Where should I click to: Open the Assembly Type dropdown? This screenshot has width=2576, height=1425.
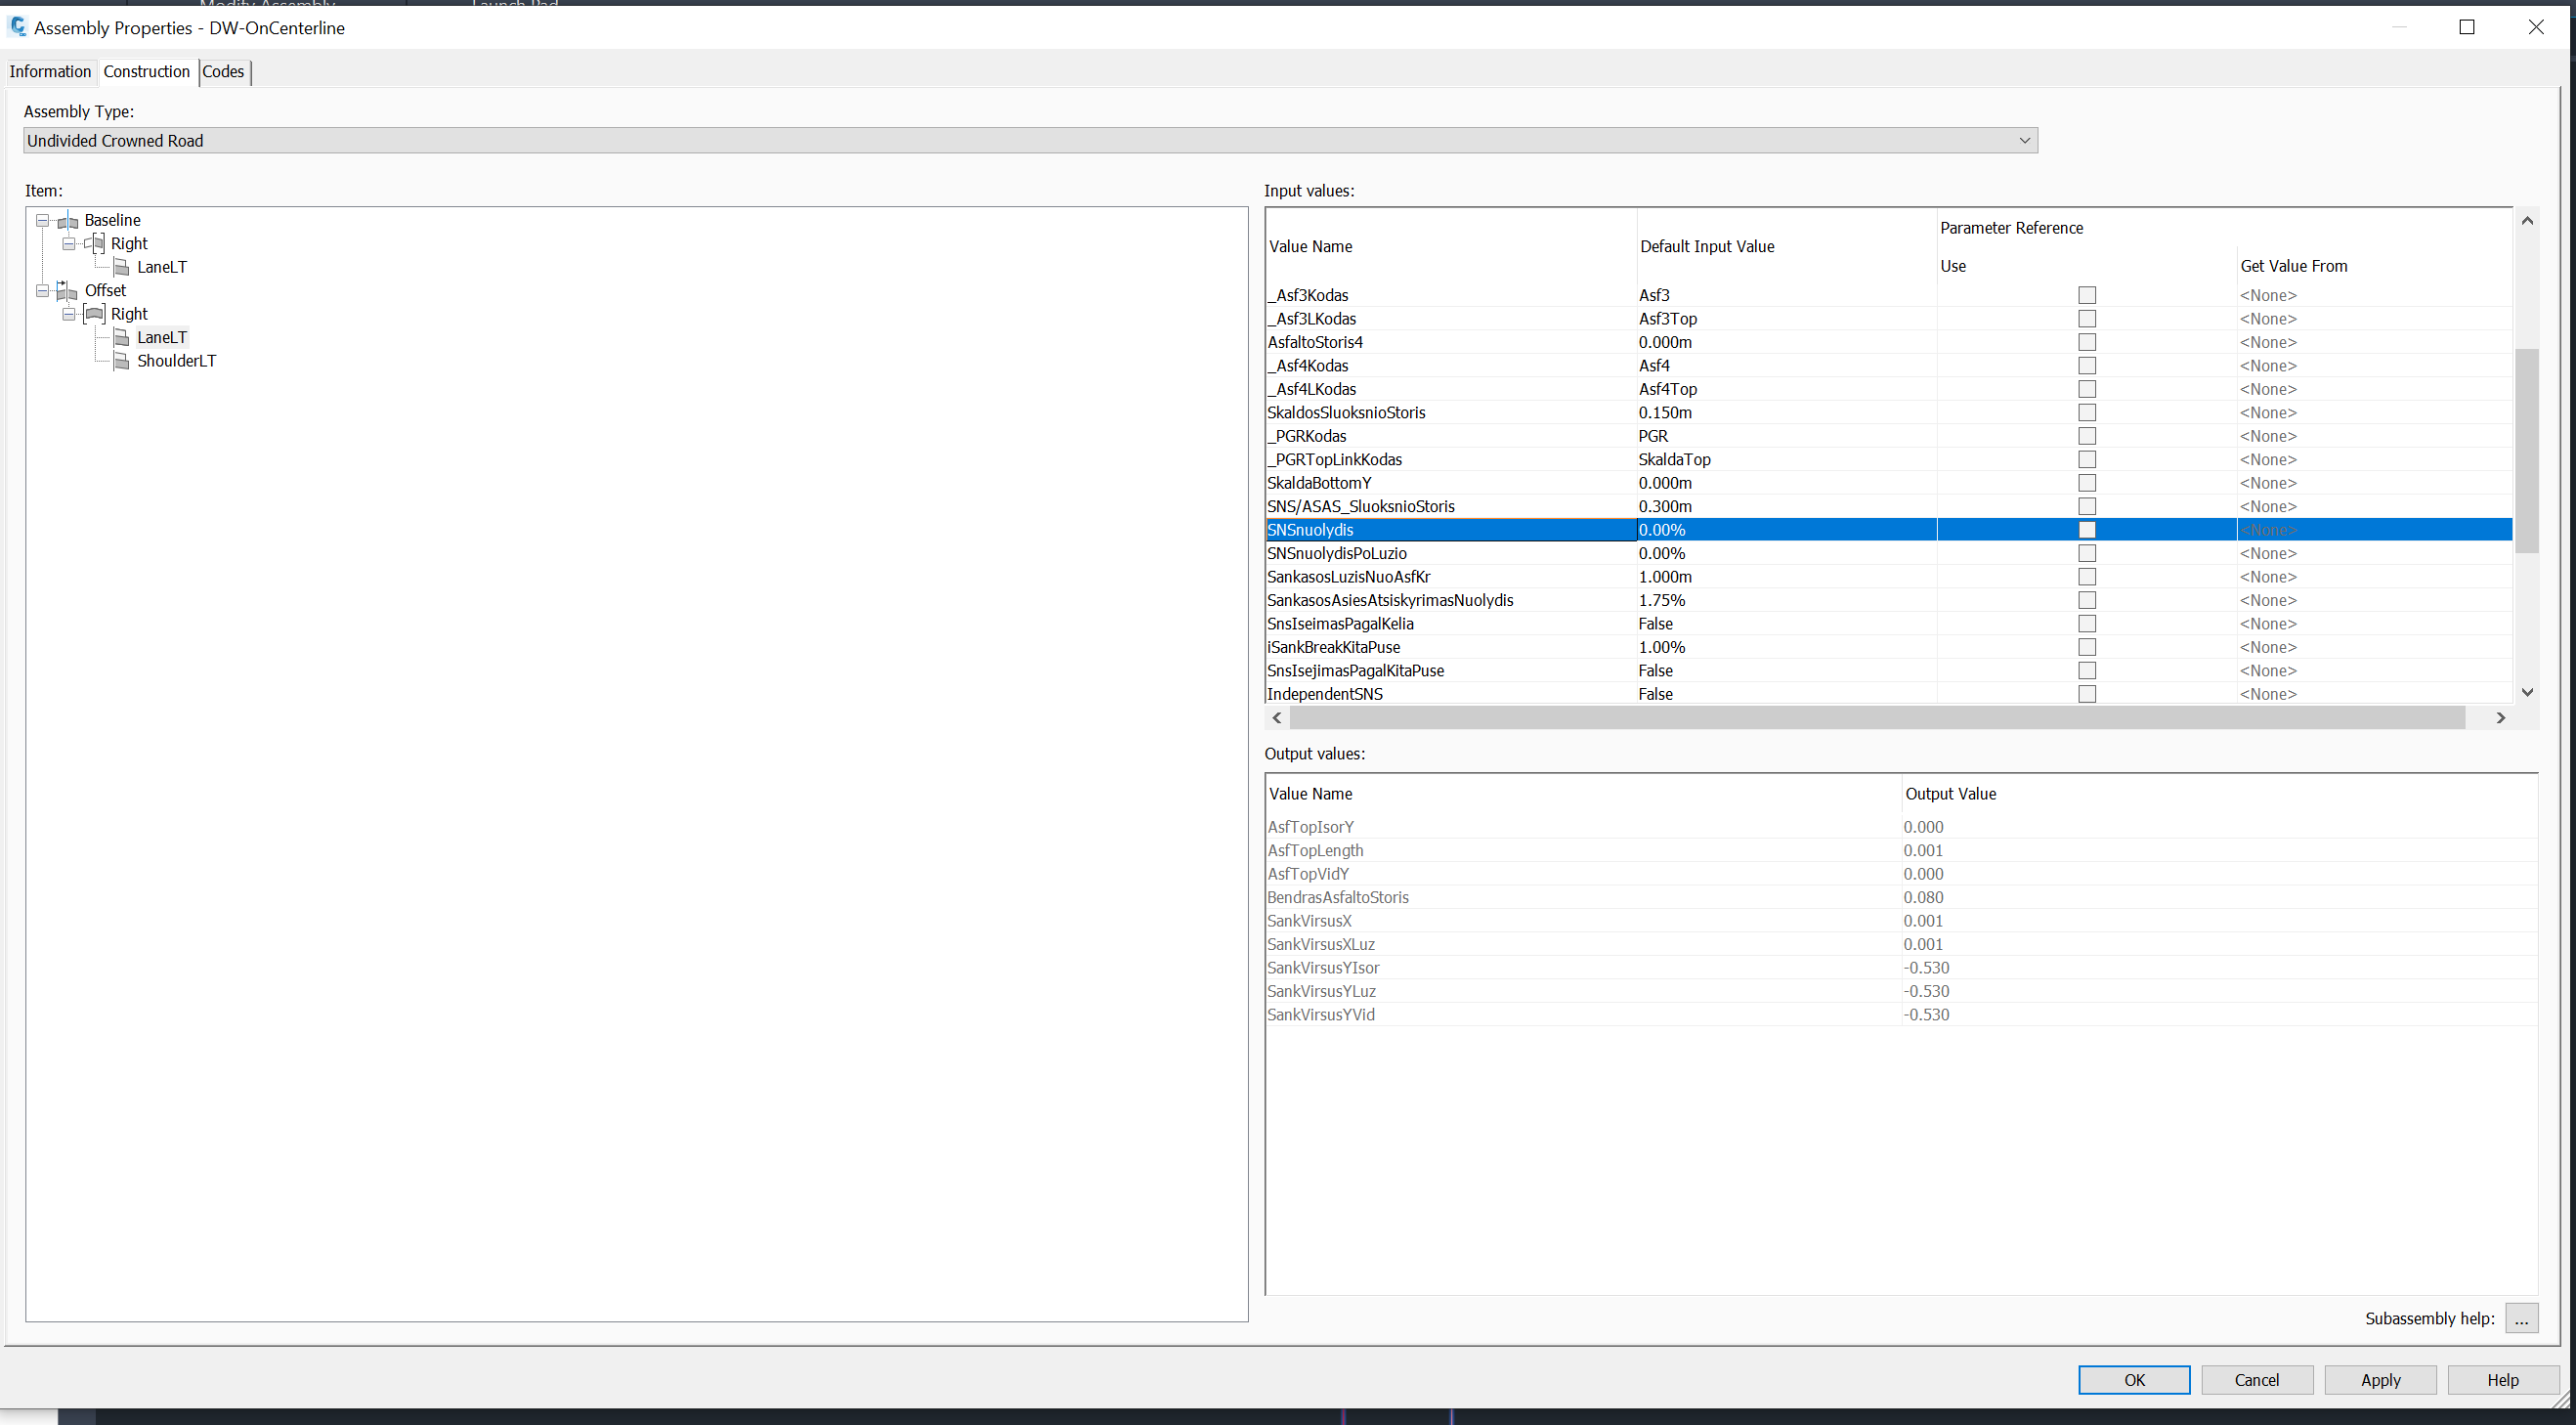coord(2024,141)
